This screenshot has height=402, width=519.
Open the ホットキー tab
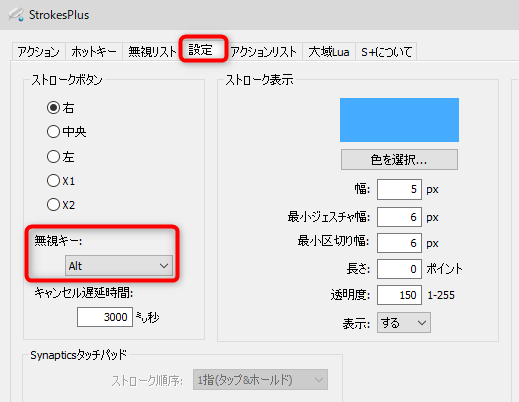(x=94, y=52)
